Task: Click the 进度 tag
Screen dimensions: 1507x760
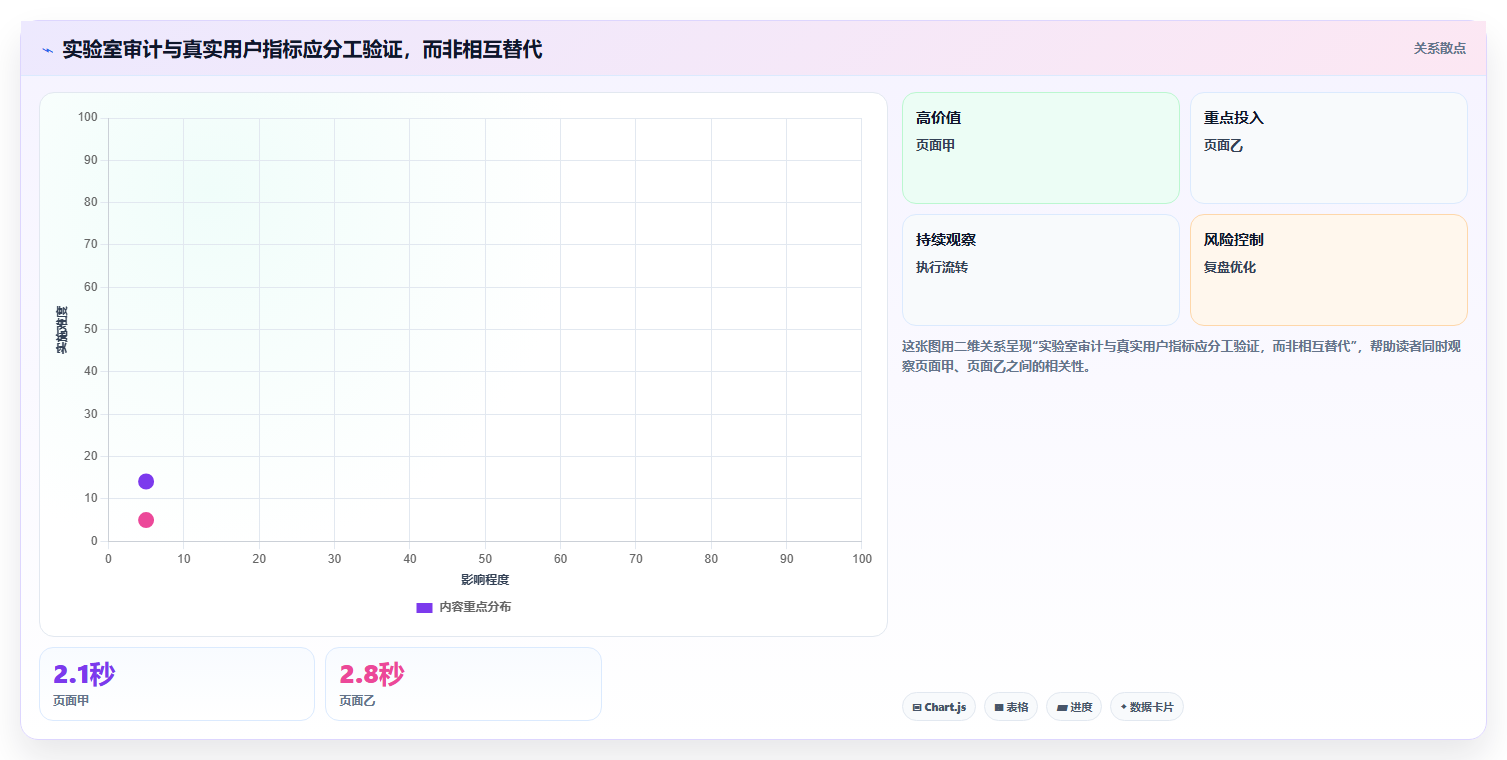Action: [x=1074, y=707]
